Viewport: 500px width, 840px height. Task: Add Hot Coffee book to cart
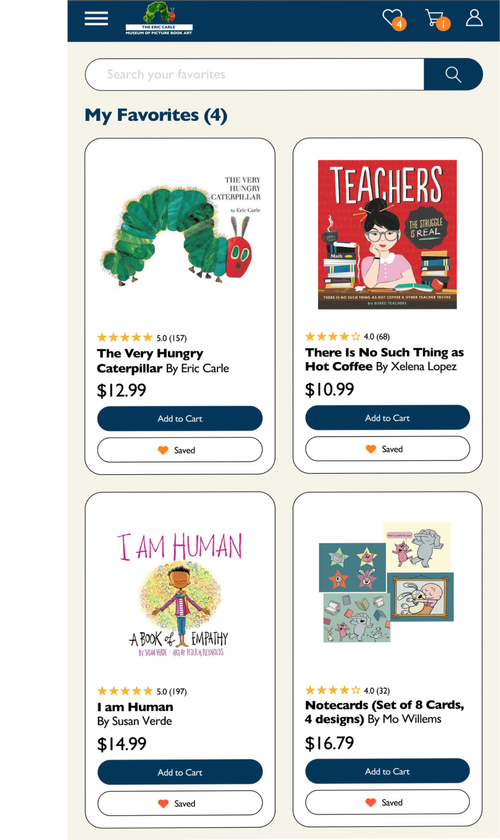point(387,417)
